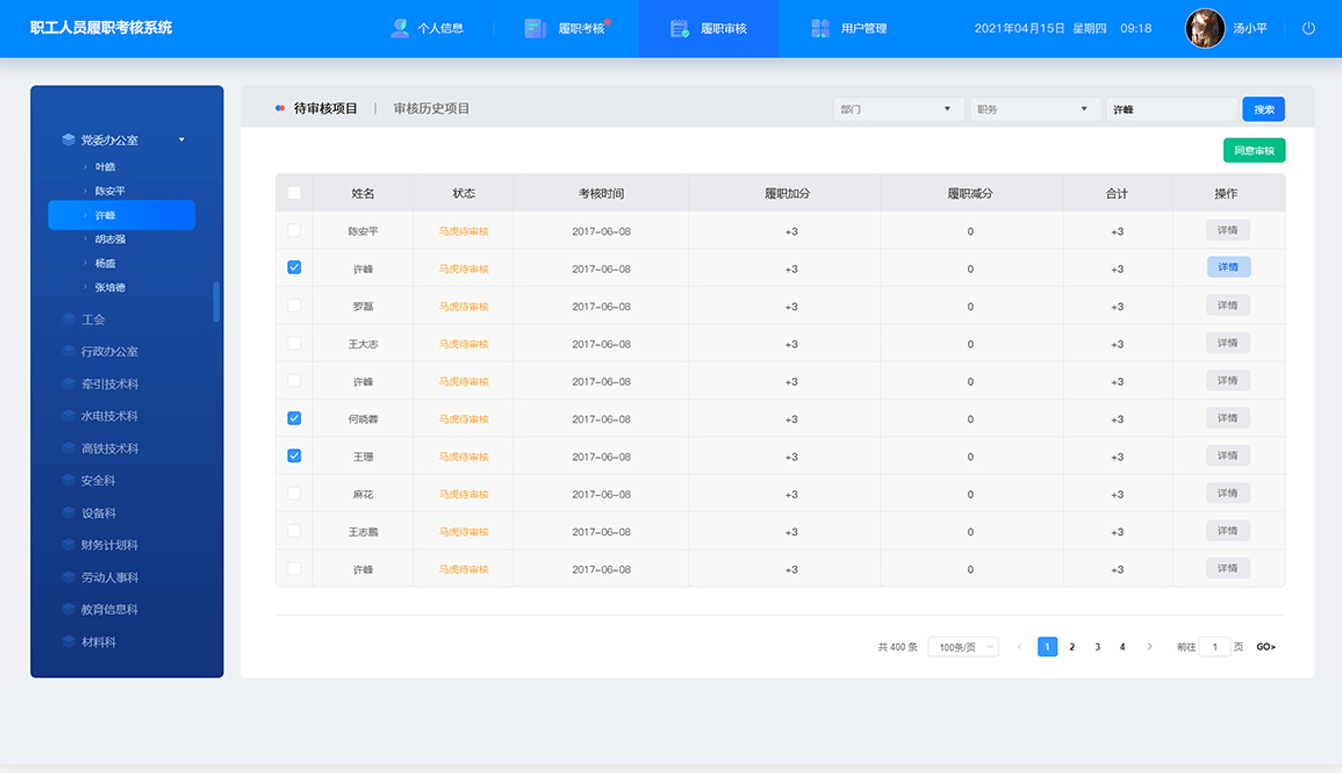Click the green 同意审核 button

click(x=1254, y=151)
